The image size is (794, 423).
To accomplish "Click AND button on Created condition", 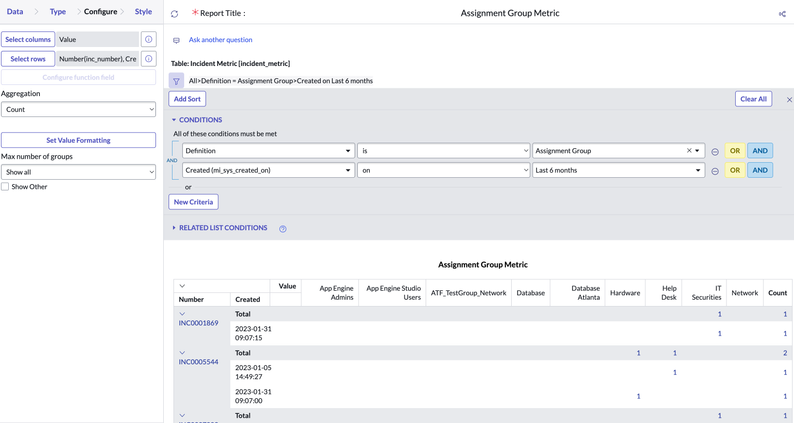I will point(760,170).
